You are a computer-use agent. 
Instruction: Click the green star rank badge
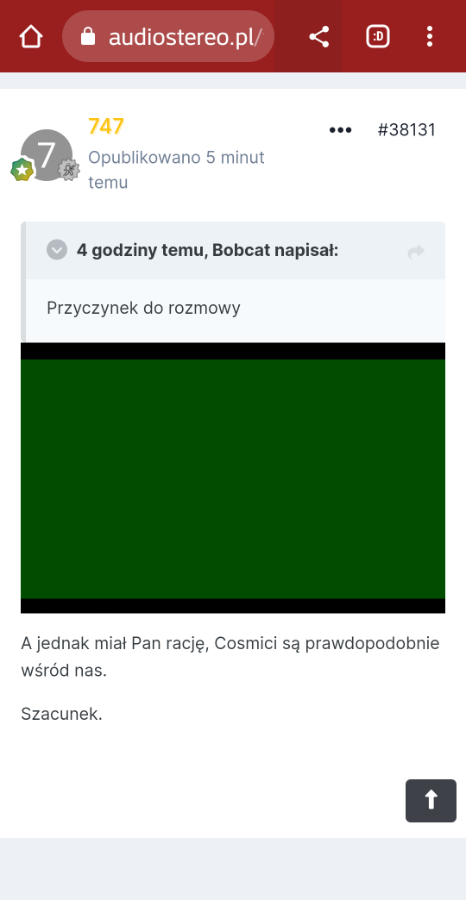(x=22, y=170)
